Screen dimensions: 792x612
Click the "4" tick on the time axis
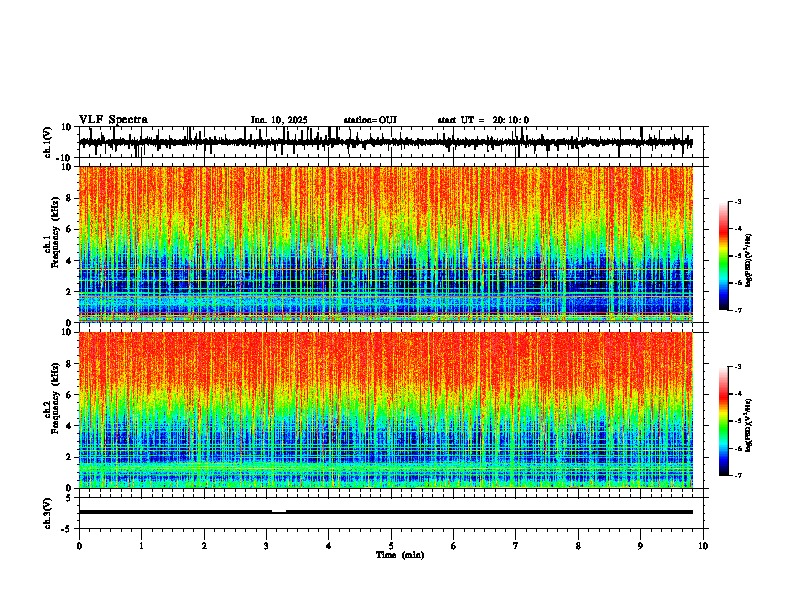tap(329, 546)
